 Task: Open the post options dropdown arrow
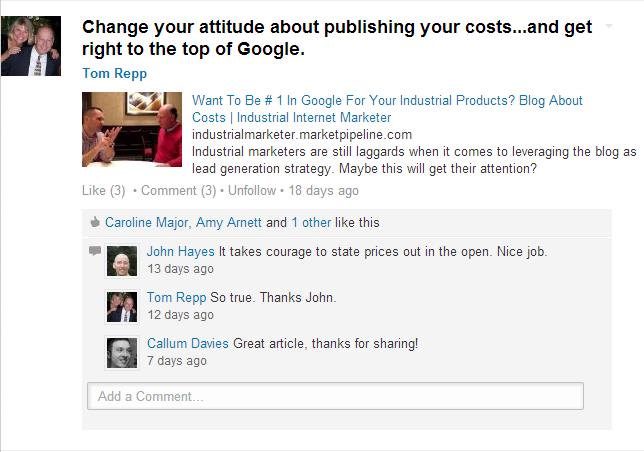[x=609, y=26]
